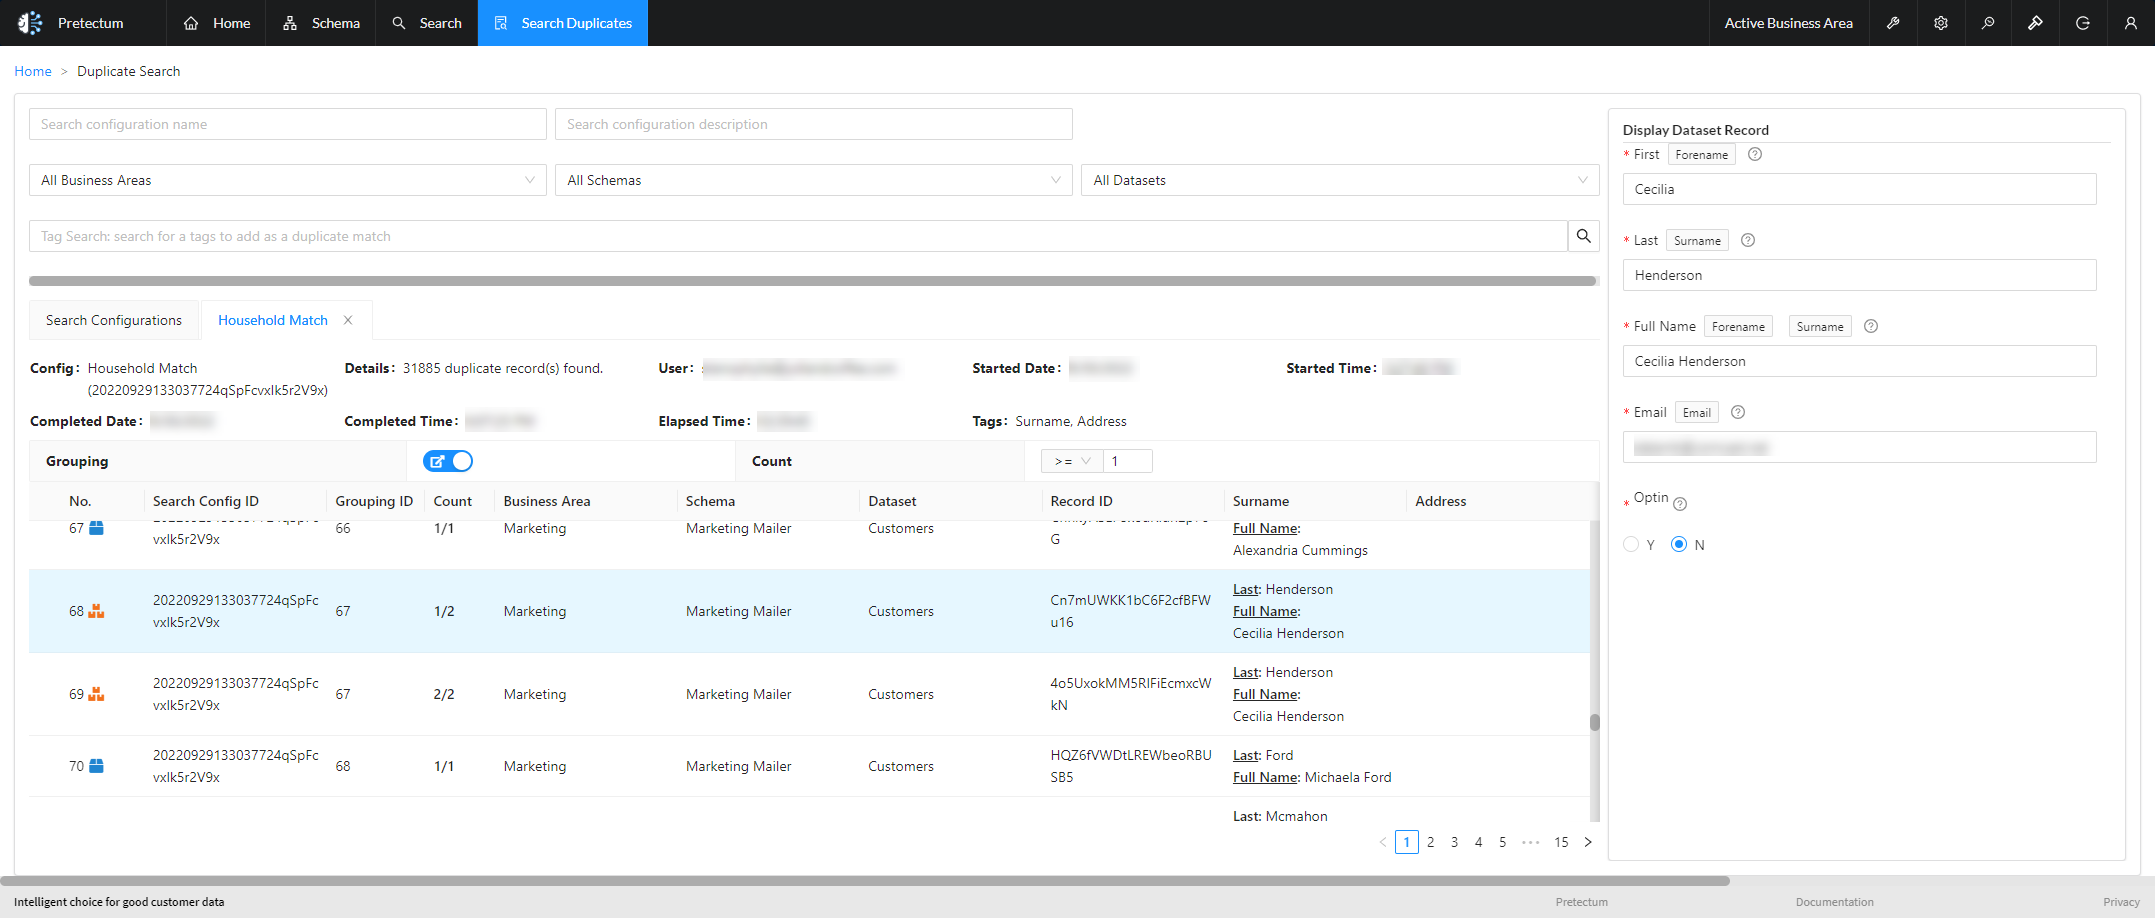Go to results page 5
The width and height of the screenshot is (2155, 918).
coord(1503,842)
